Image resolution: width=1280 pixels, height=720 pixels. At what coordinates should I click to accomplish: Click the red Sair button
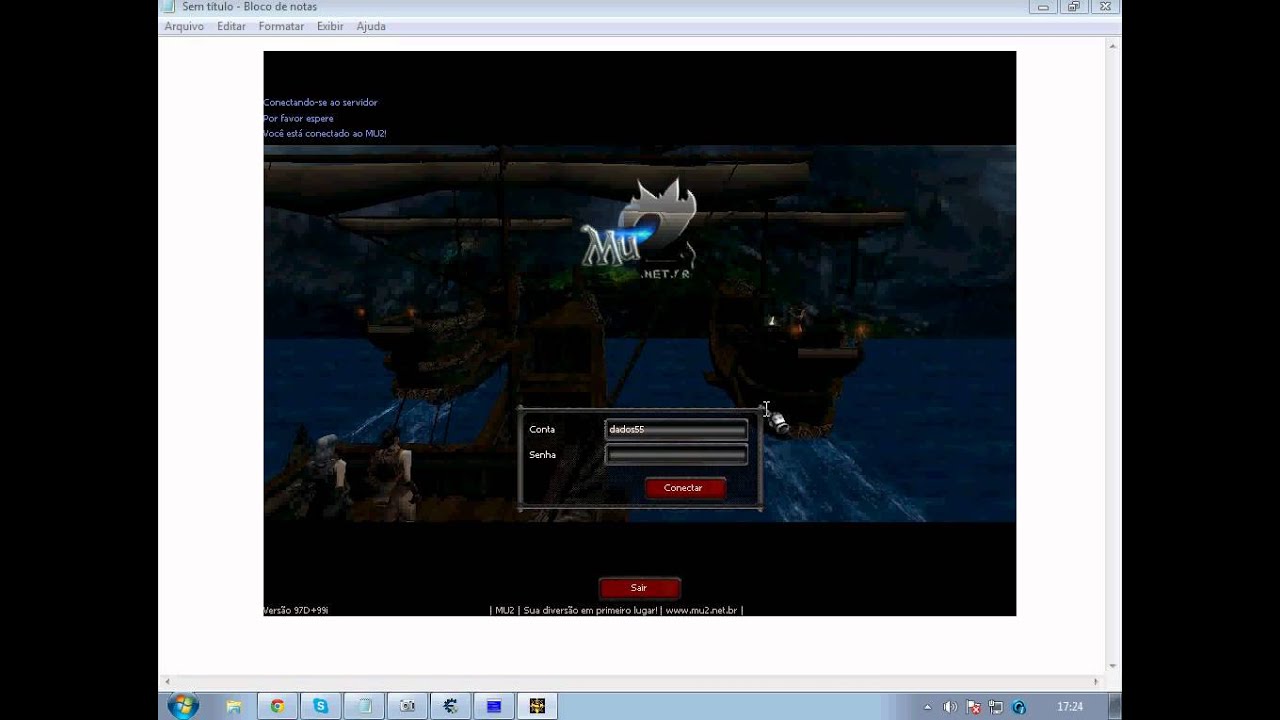pos(639,588)
